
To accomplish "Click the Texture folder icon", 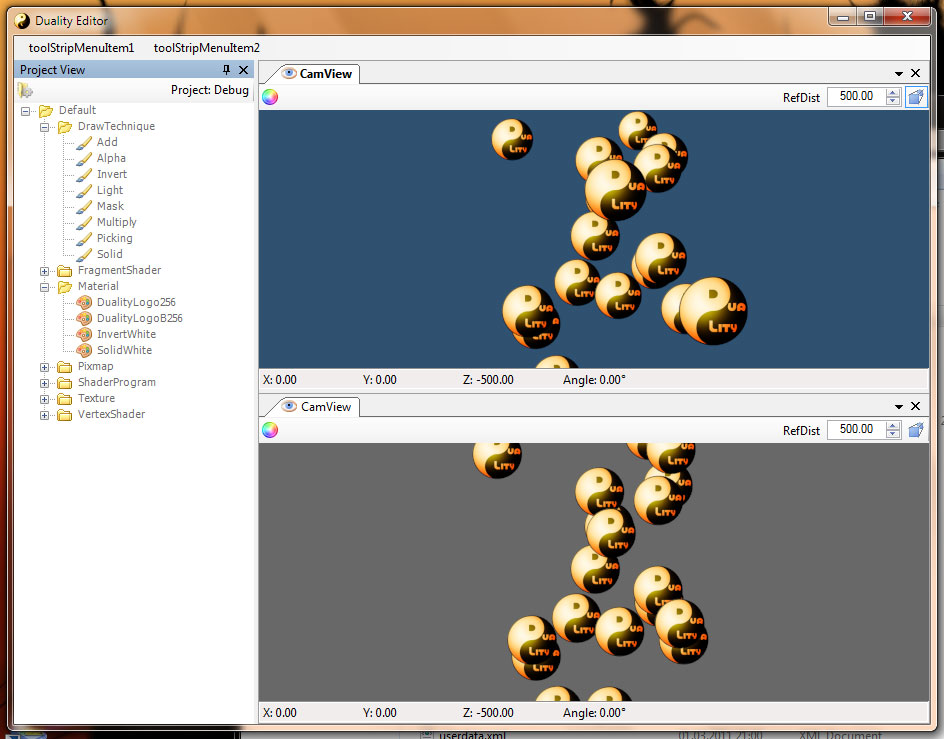I will pos(65,399).
